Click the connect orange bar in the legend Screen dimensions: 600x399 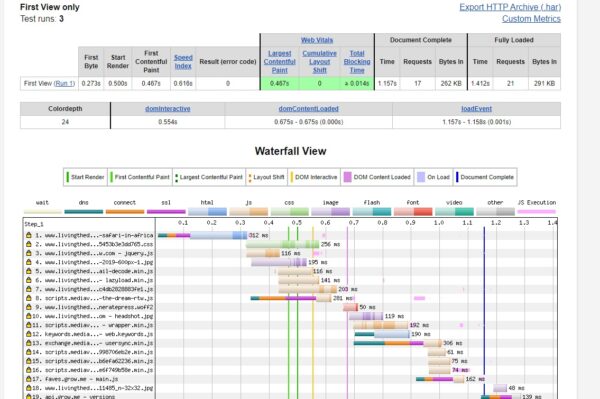125,212
